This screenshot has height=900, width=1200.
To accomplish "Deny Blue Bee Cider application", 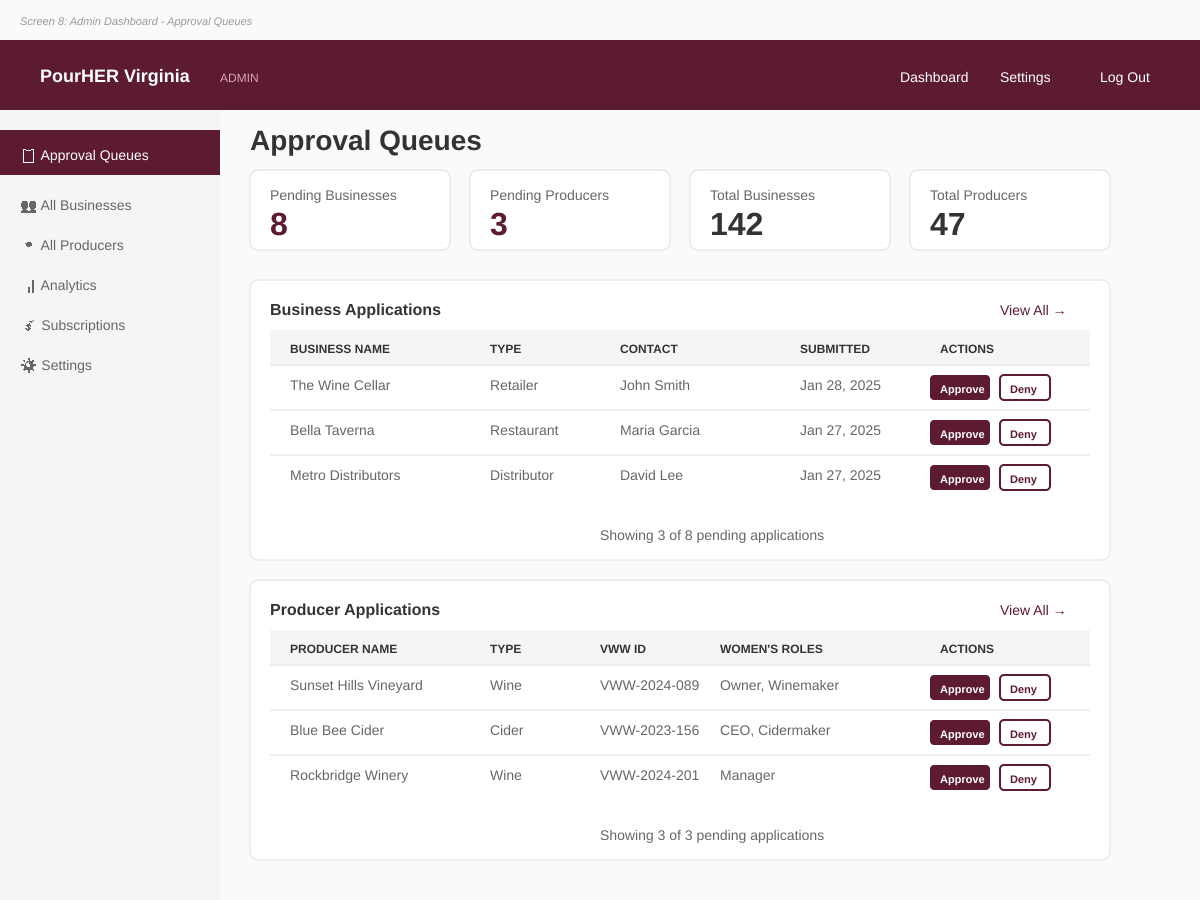I will pyautogui.click(x=1025, y=733).
